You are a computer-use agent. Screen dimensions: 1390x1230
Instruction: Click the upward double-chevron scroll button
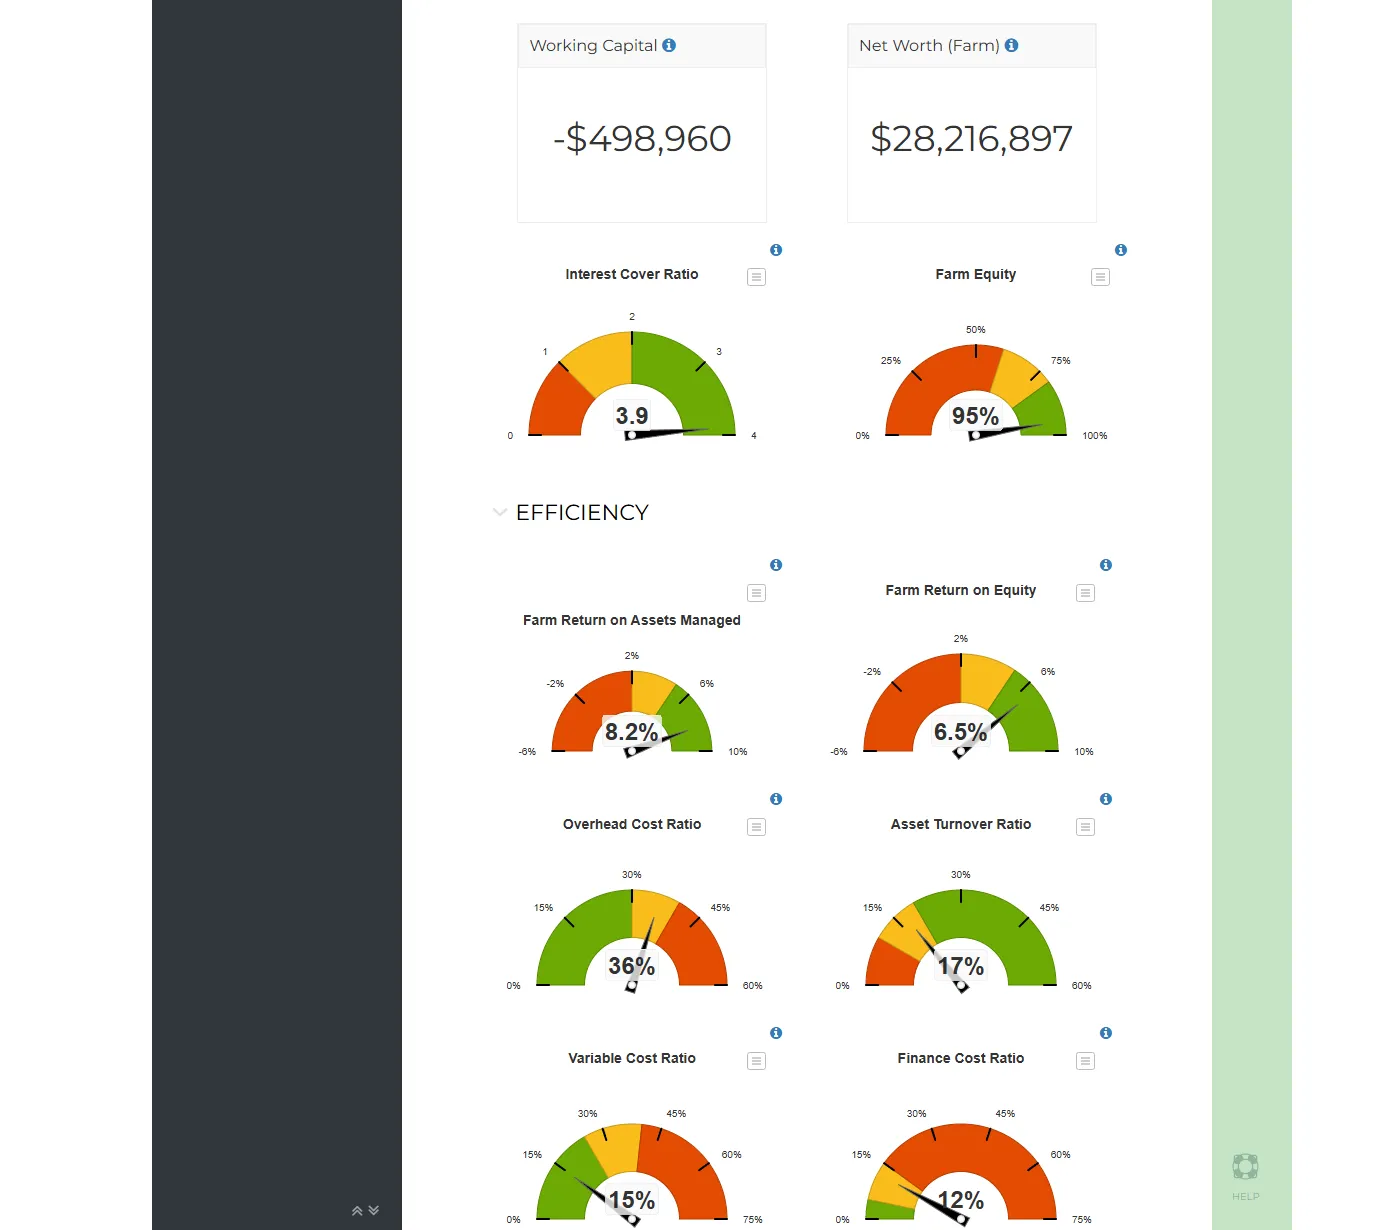(x=357, y=1210)
